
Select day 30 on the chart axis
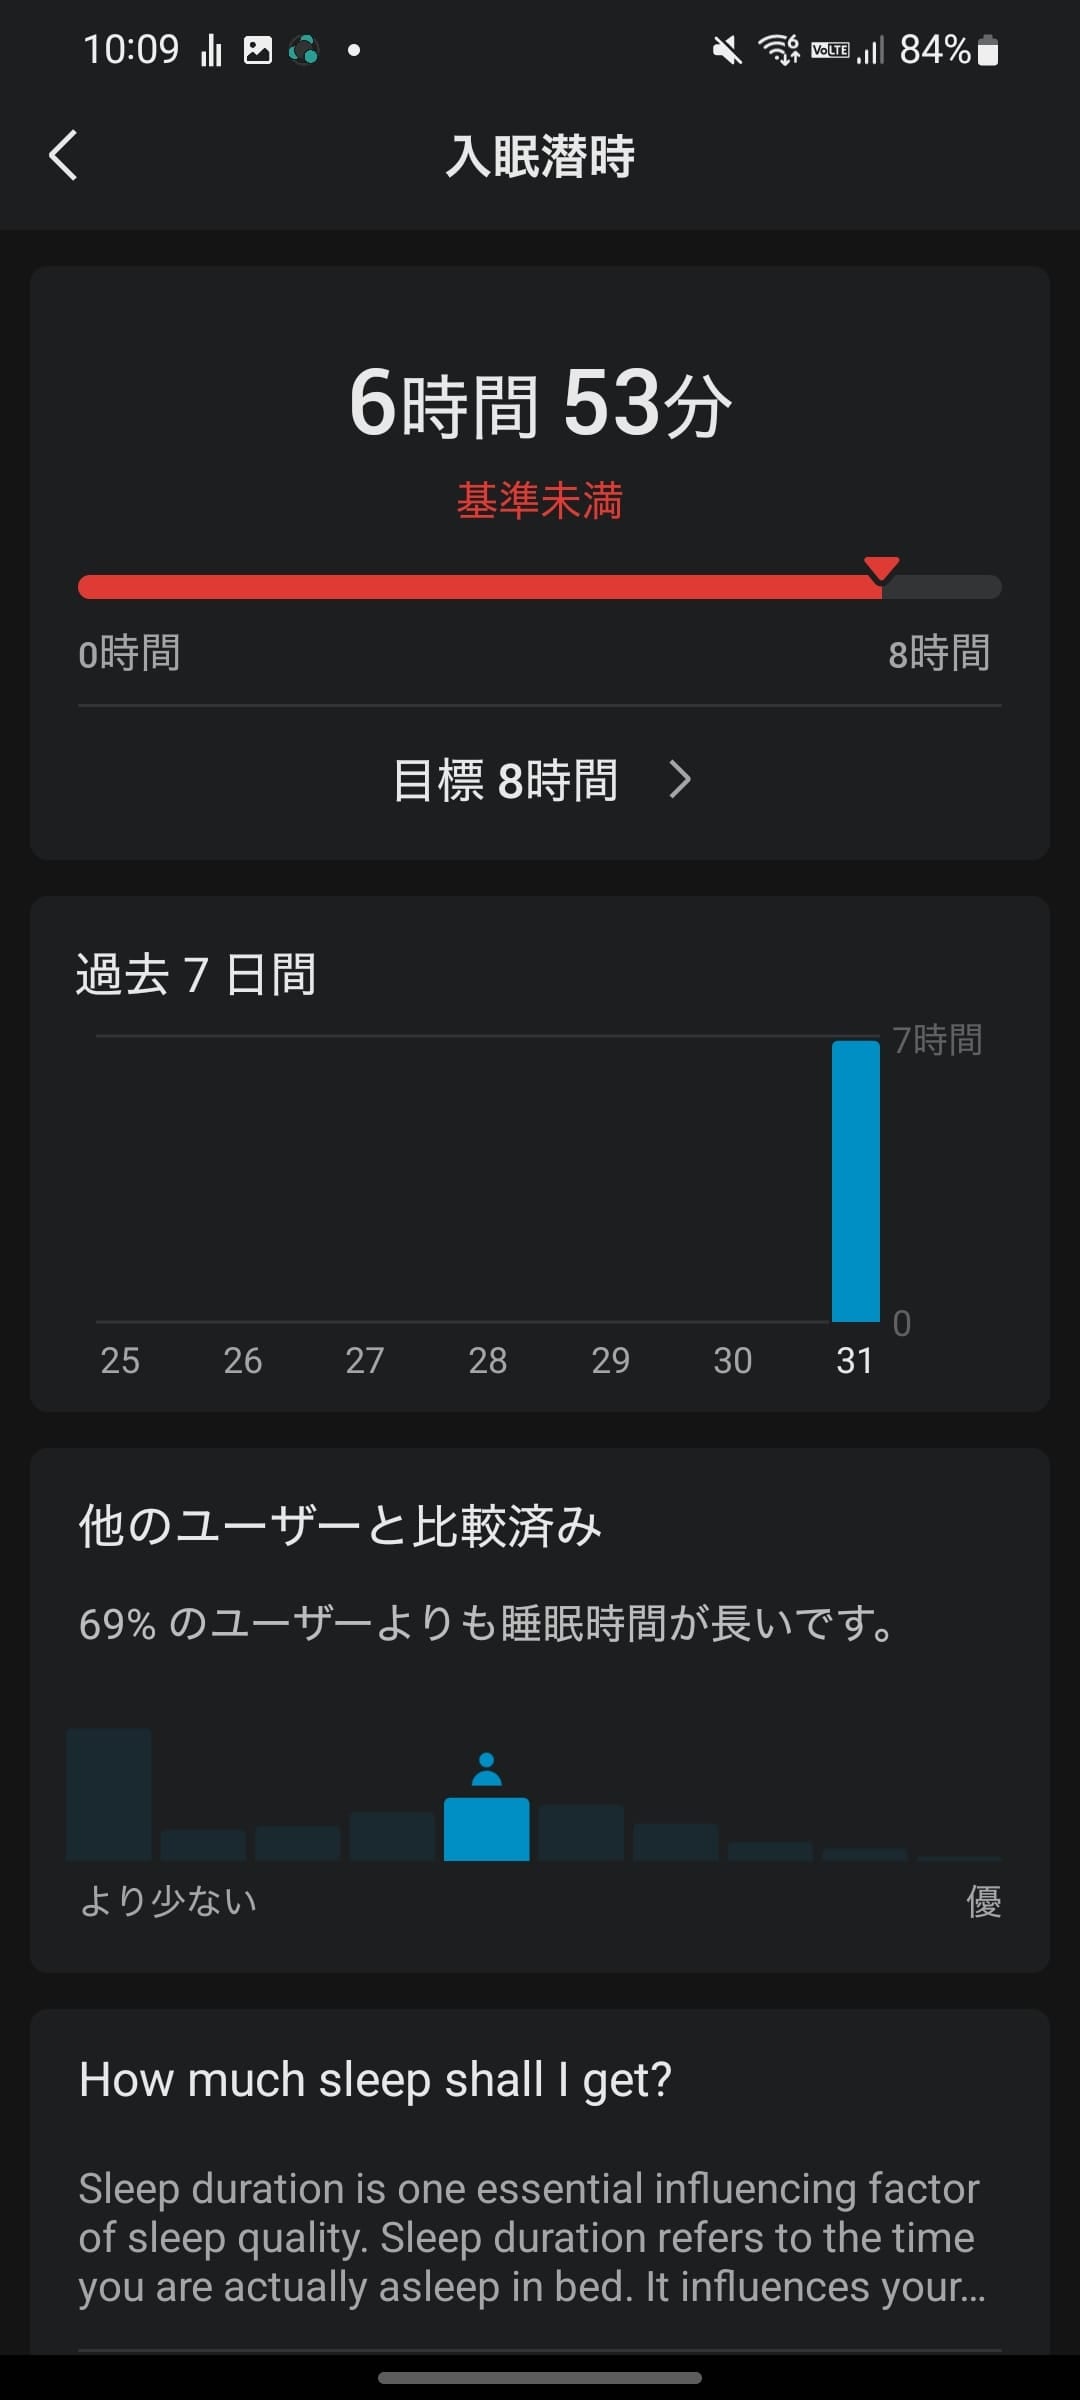point(733,1360)
